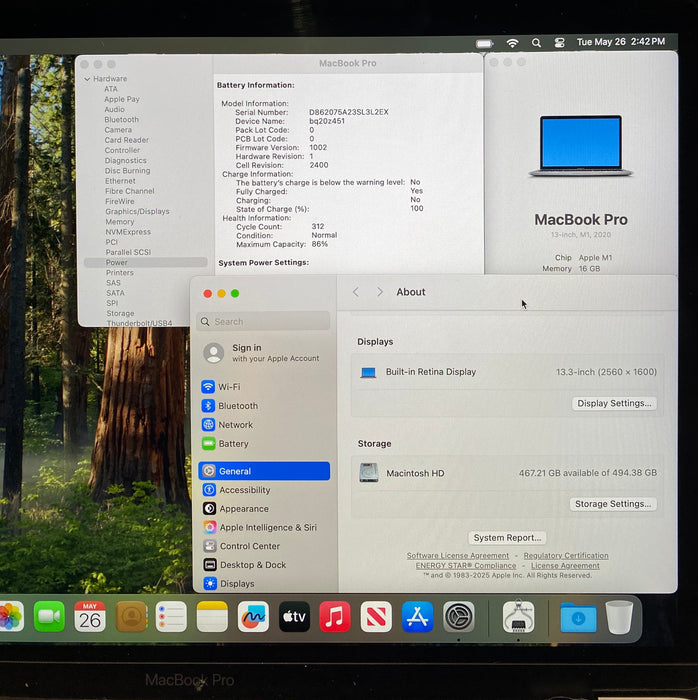Open Calendar showing May 26 in Dock
This screenshot has width=698, height=700.
point(90,617)
